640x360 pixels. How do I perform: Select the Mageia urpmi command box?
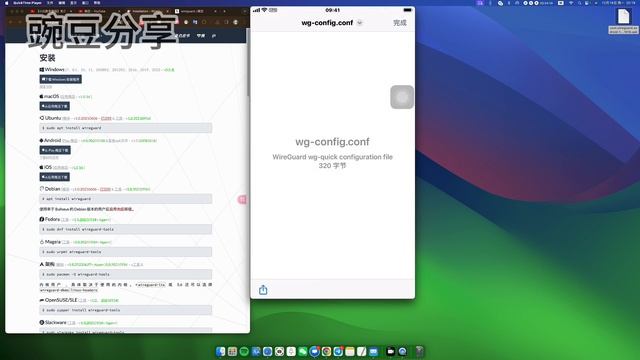point(126,252)
